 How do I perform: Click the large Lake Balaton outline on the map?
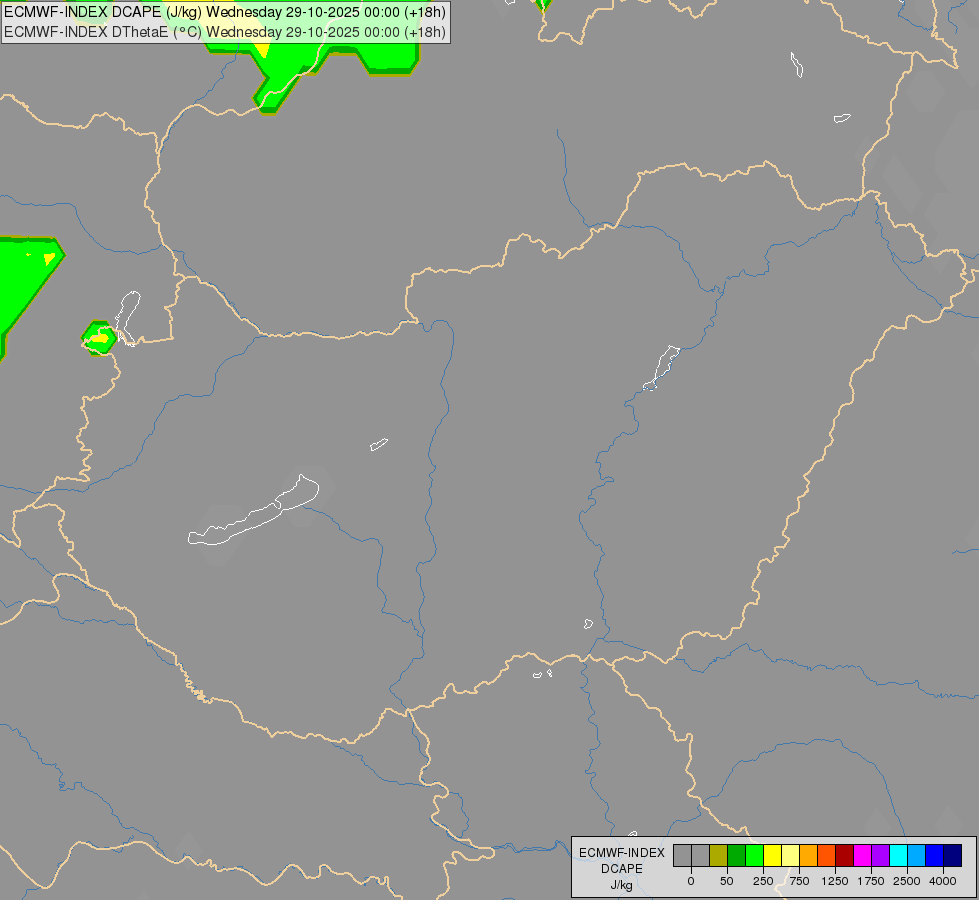coord(253,512)
